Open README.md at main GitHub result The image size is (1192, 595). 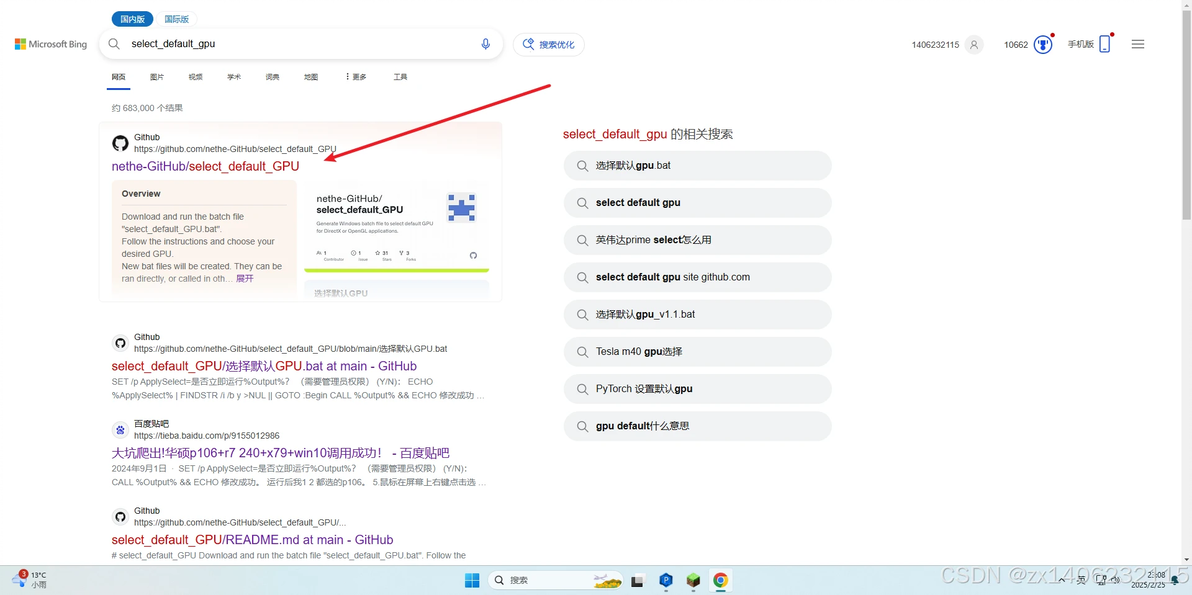click(252, 540)
